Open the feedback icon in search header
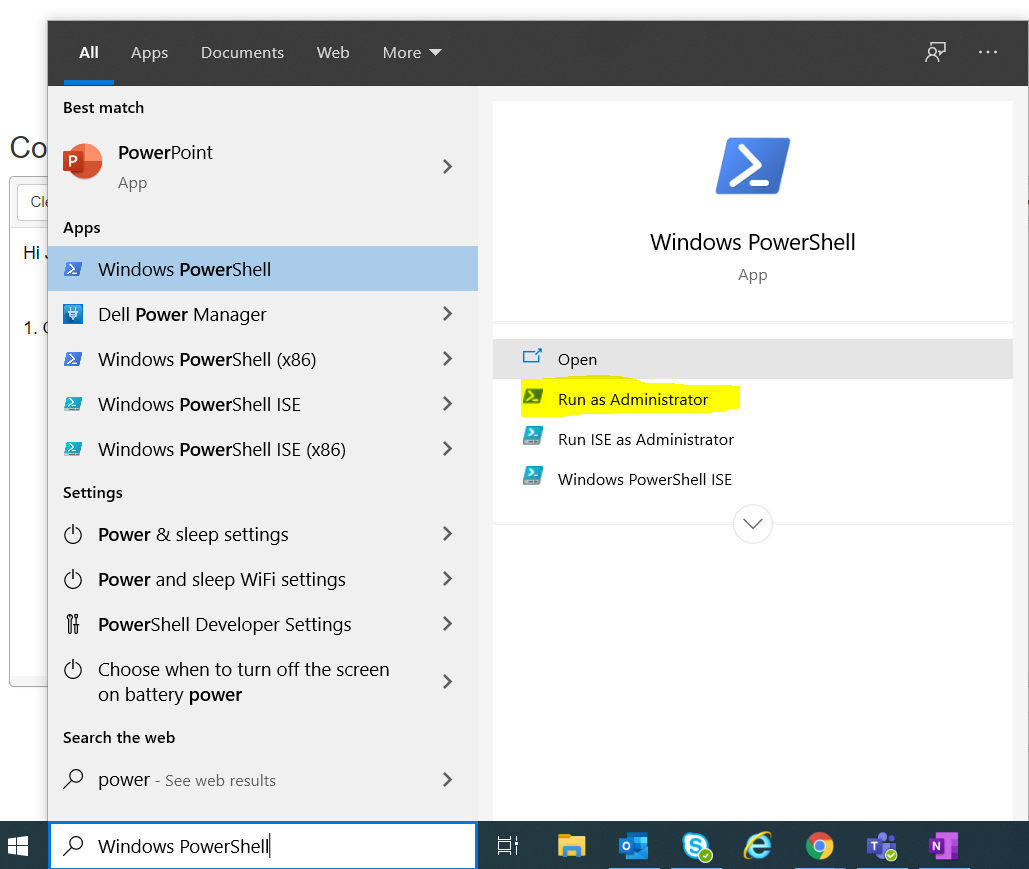Viewport: 1029px width, 869px height. pos(935,53)
